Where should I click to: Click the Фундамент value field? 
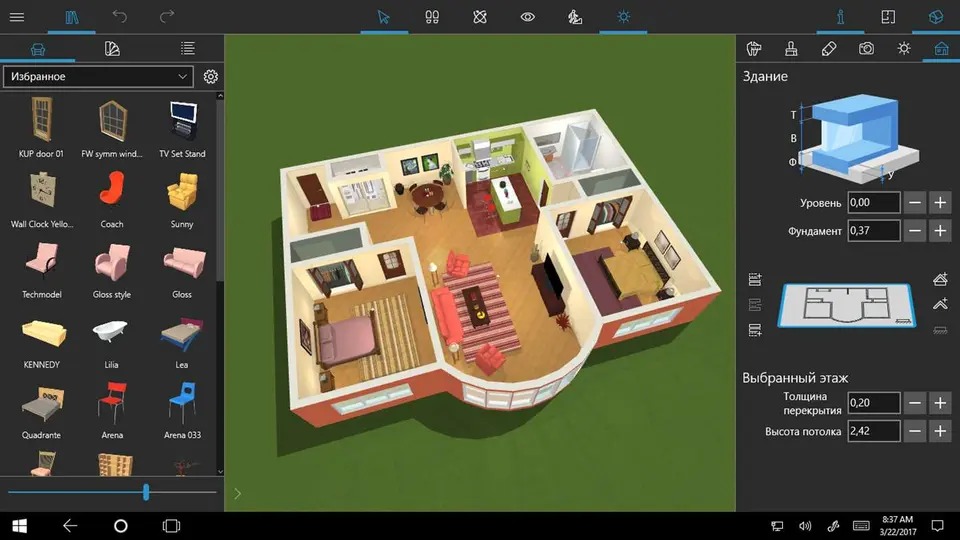click(874, 231)
